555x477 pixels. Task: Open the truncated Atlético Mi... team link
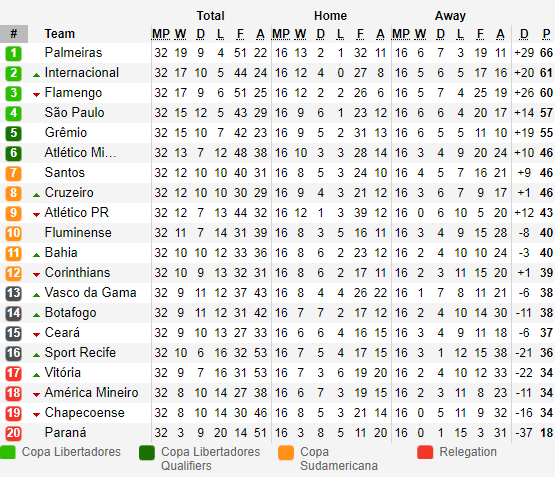click(80, 153)
